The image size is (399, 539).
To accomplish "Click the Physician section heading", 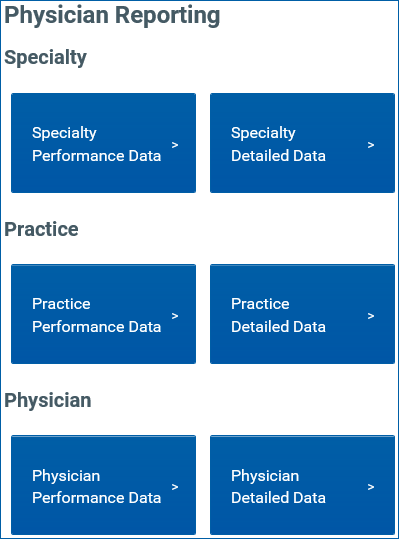I will (x=48, y=401).
